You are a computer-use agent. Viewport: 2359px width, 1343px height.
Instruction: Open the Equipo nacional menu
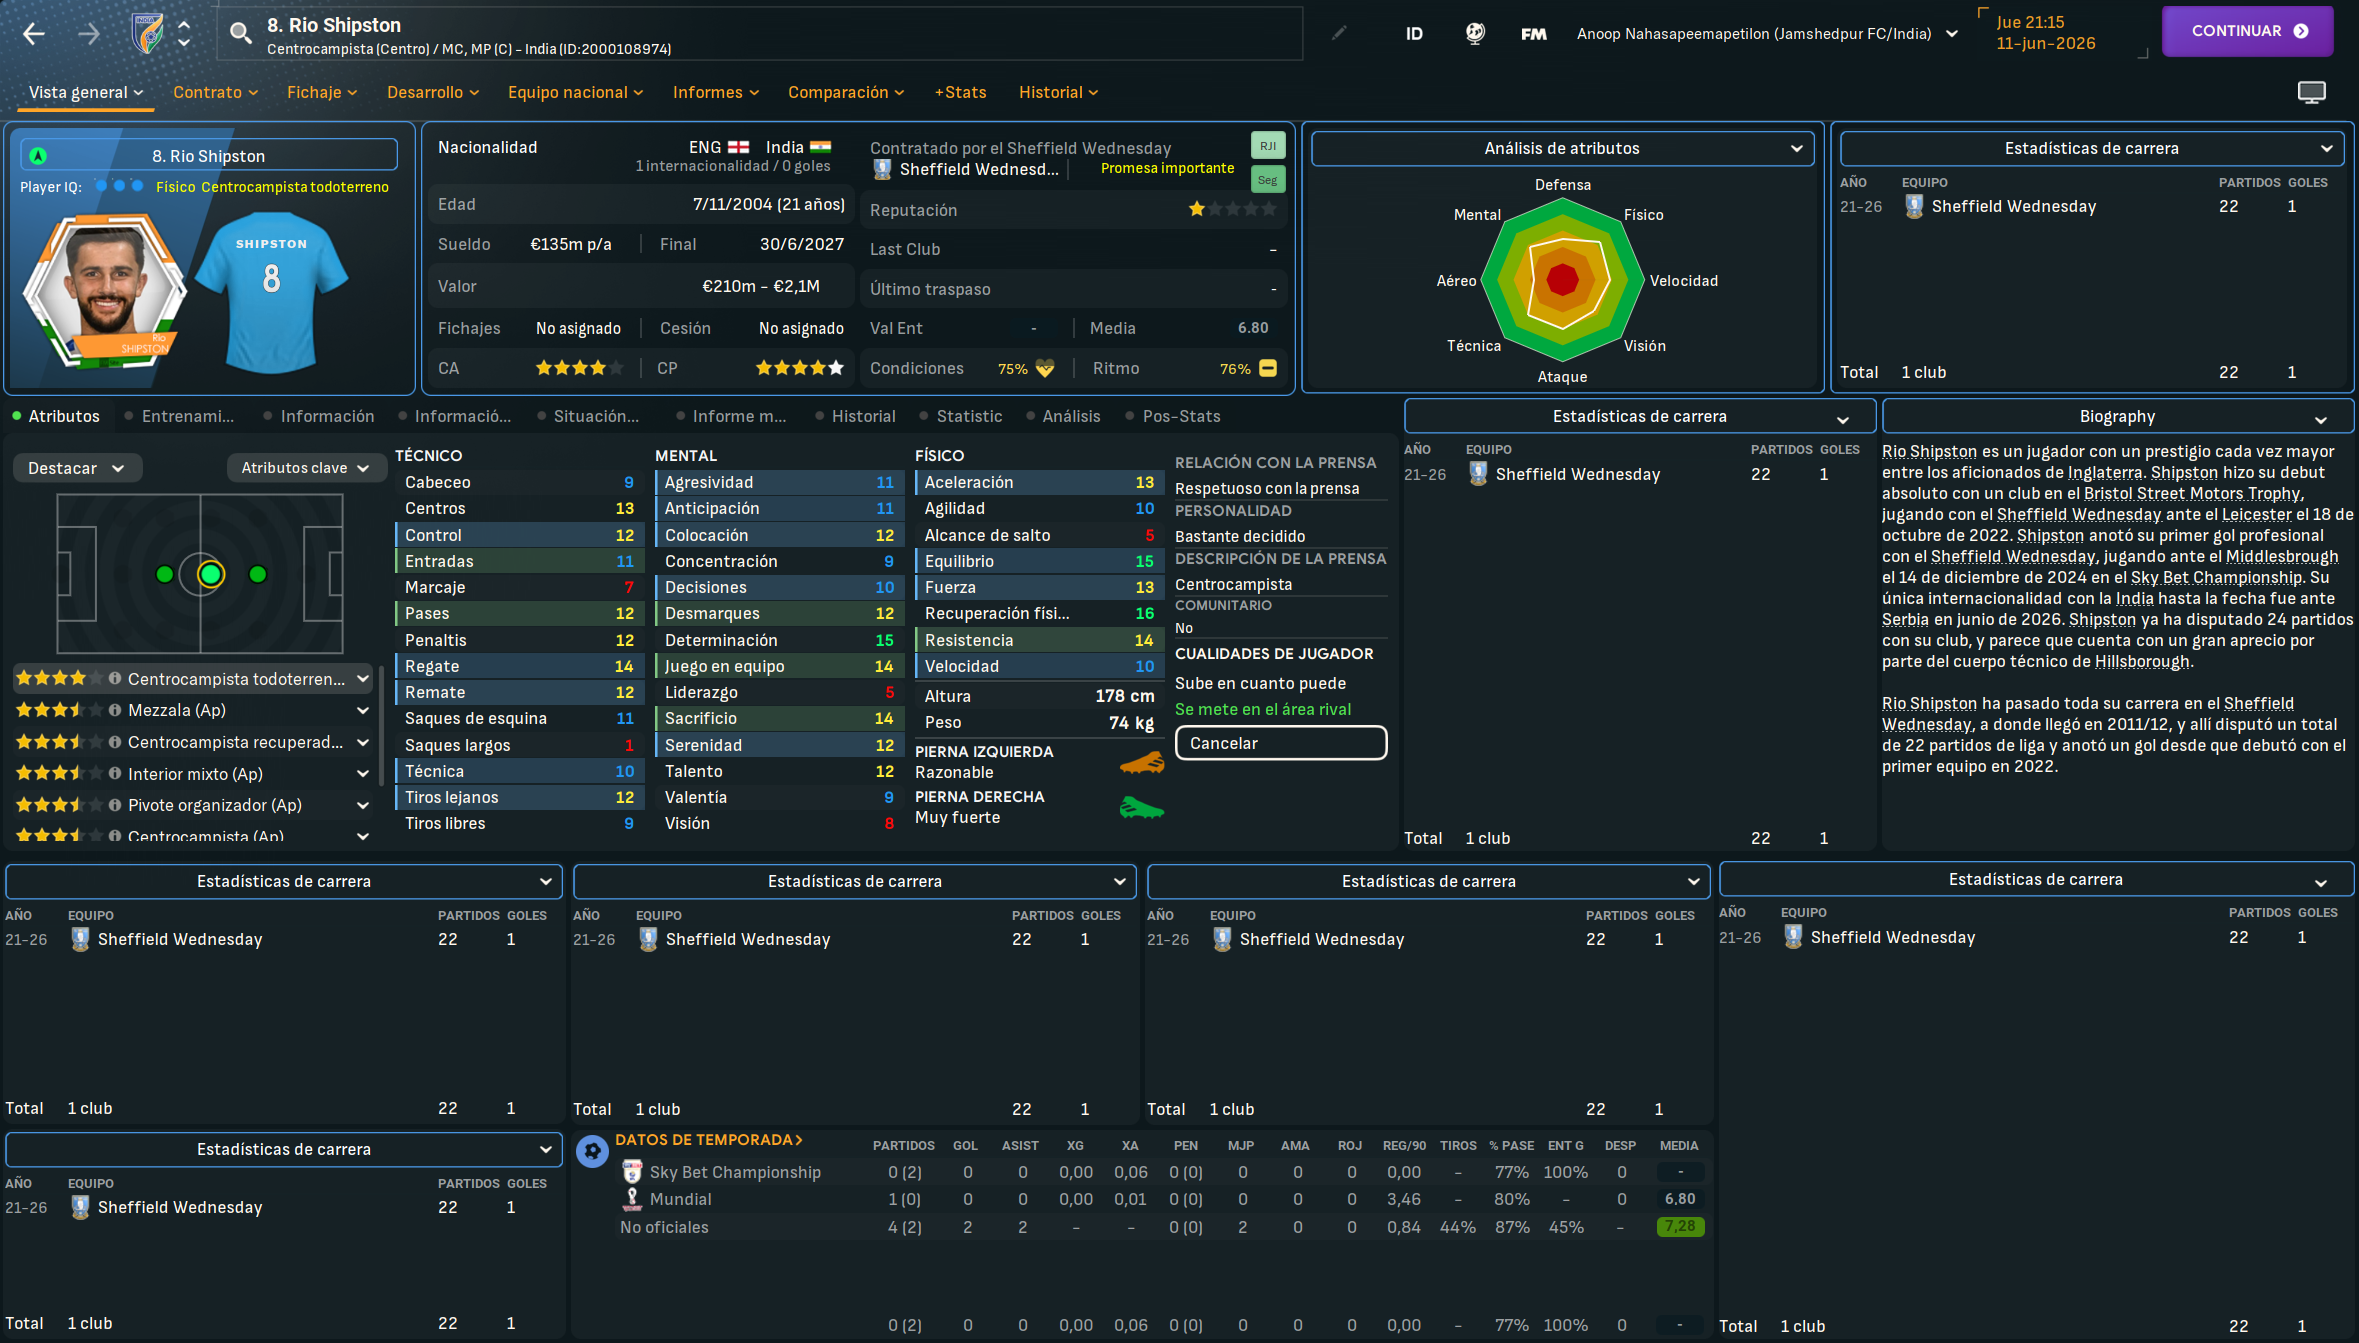(x=575, y=92)
